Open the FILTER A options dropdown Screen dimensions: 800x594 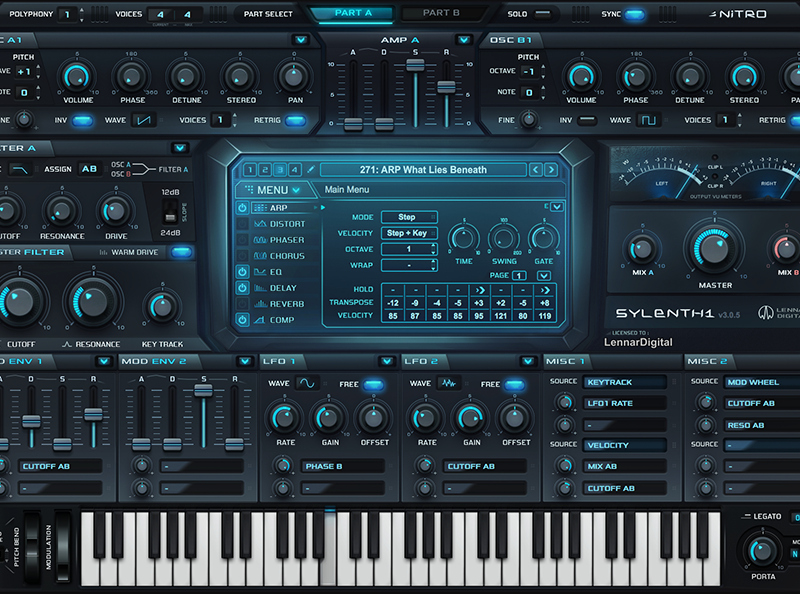(180, 148)
